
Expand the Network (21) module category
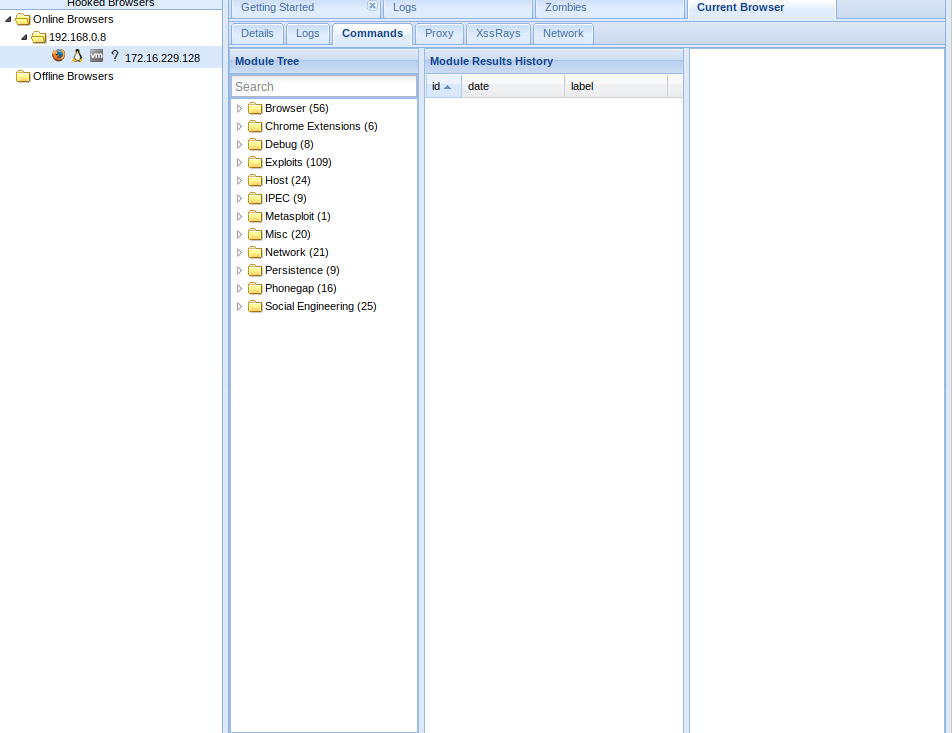(239, 253)
